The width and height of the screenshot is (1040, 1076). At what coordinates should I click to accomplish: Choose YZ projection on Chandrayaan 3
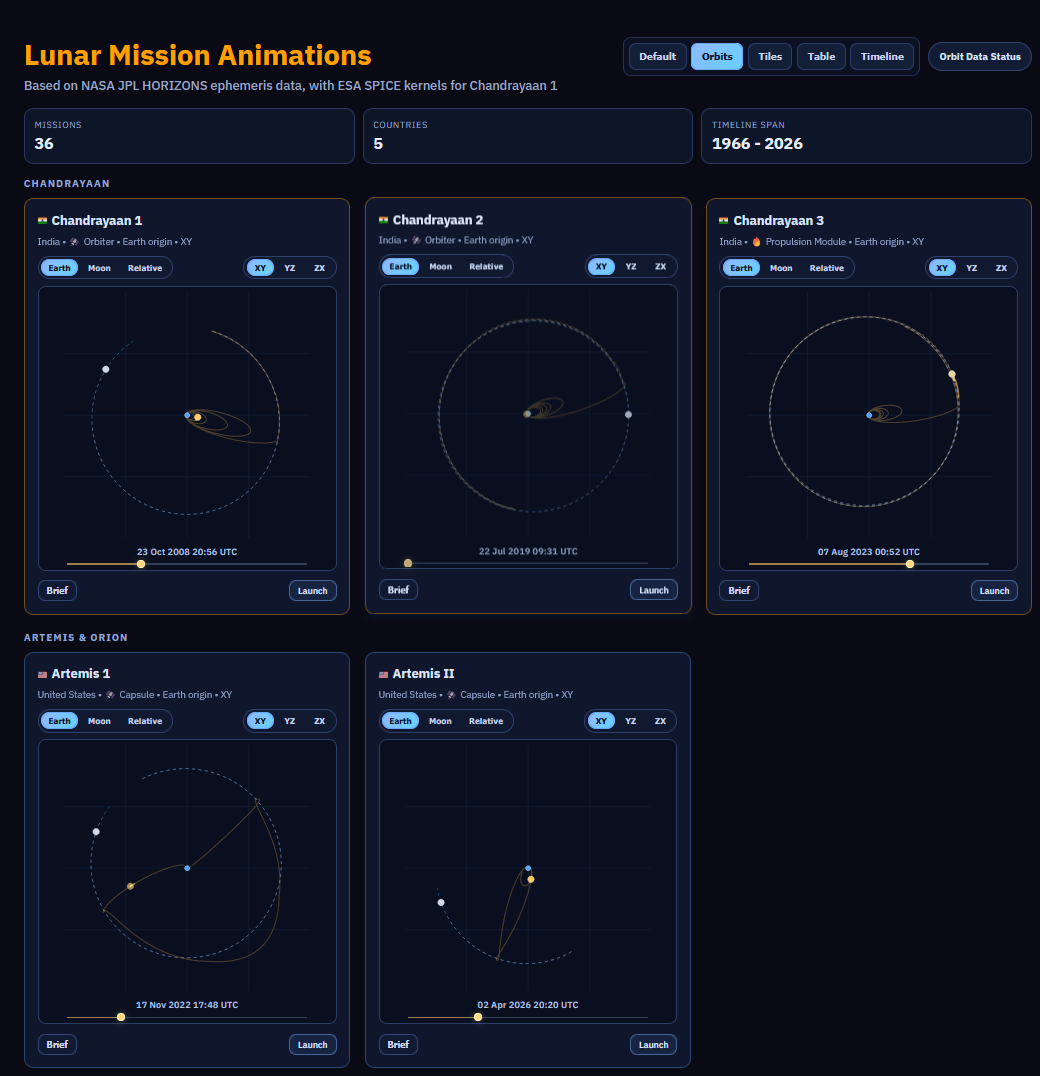[971, 267]
